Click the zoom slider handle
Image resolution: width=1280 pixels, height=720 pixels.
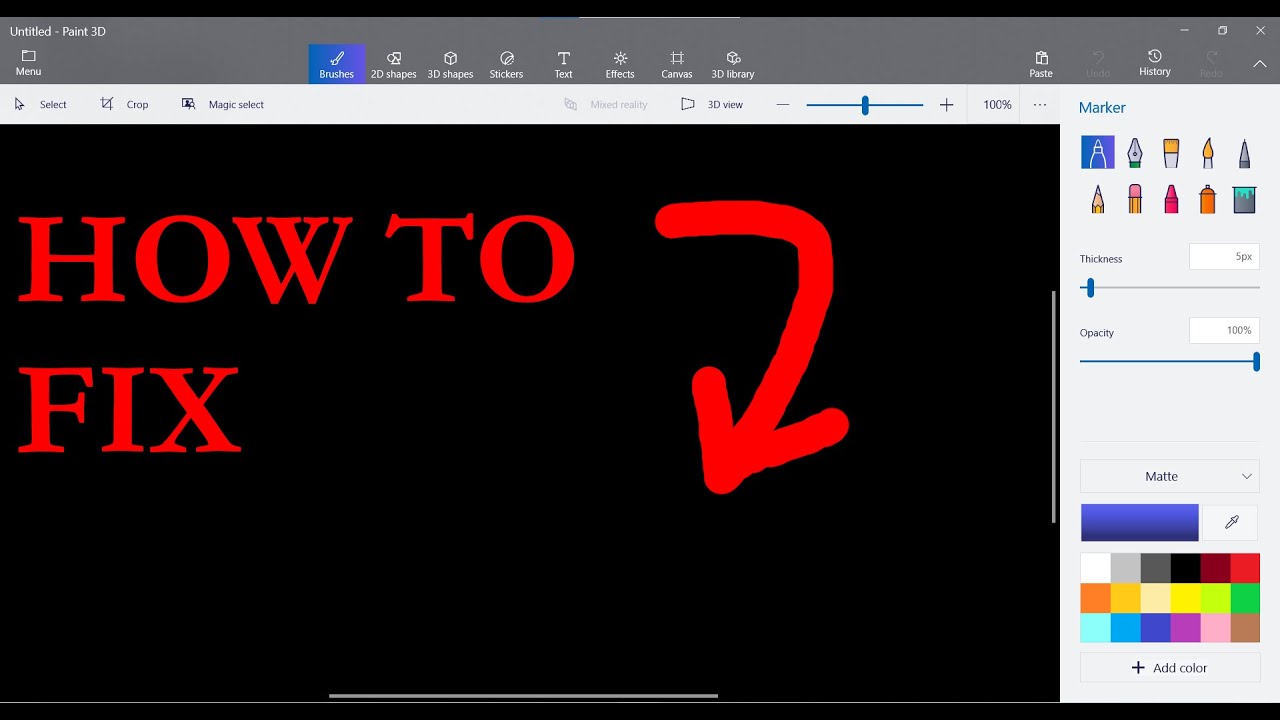coord(865,104)
